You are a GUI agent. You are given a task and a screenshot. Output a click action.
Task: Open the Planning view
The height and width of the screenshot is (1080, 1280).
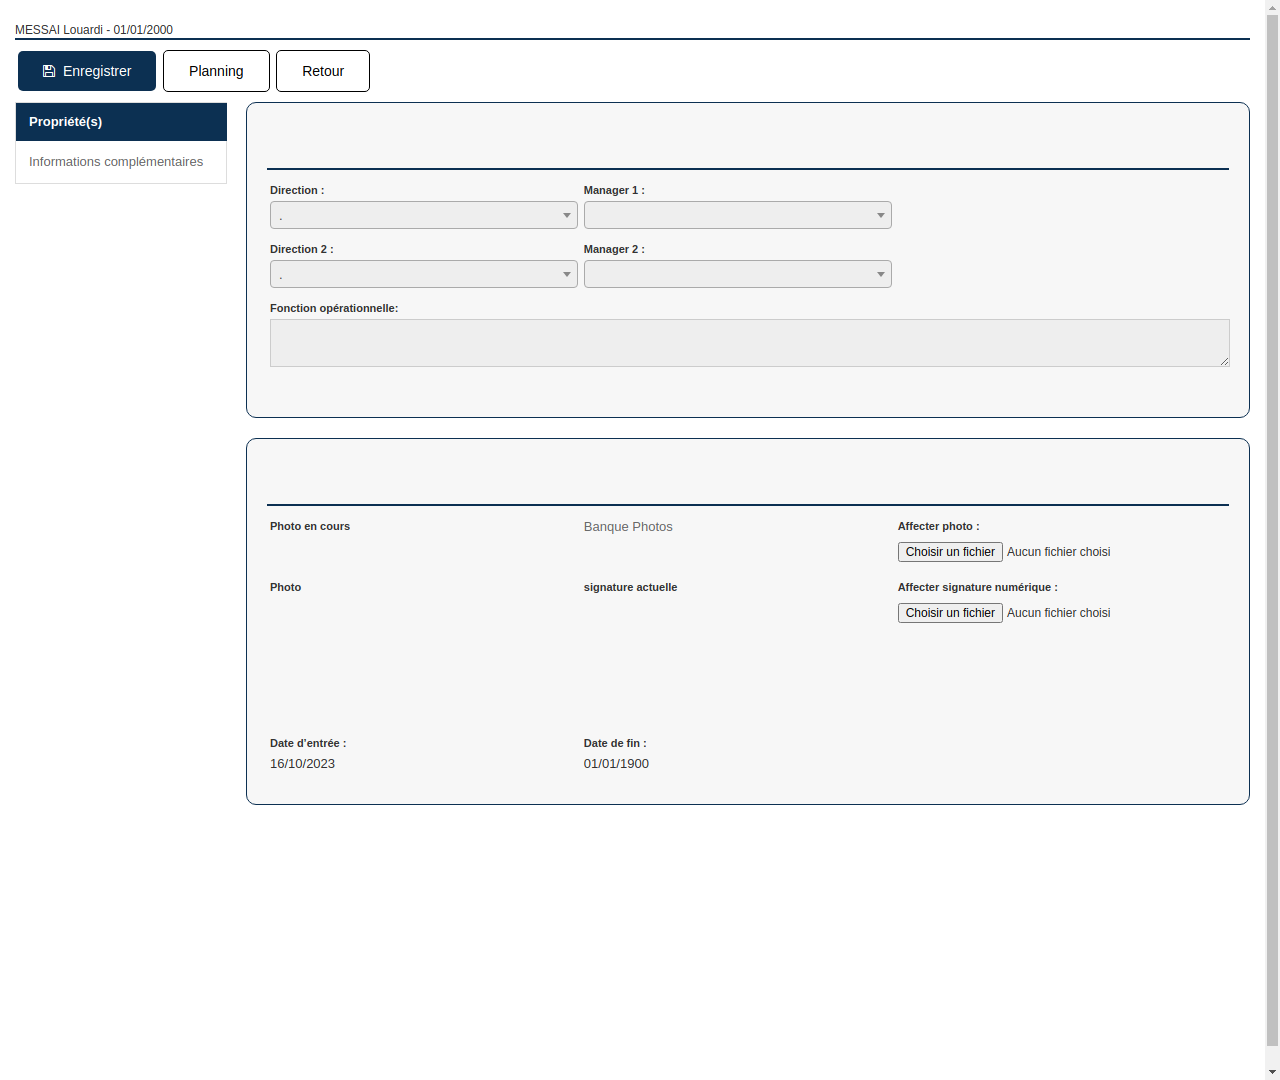point(216,70)
